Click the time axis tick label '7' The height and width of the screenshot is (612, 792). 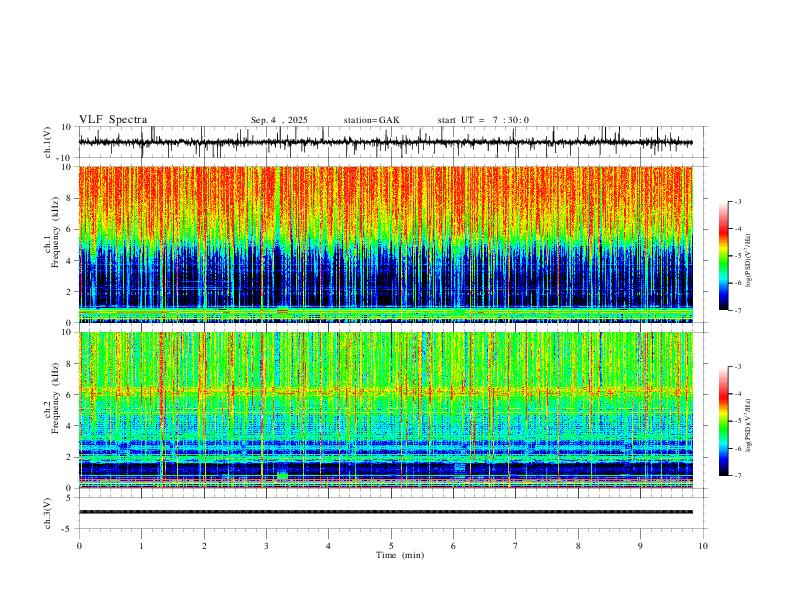[x=516, y=546]
